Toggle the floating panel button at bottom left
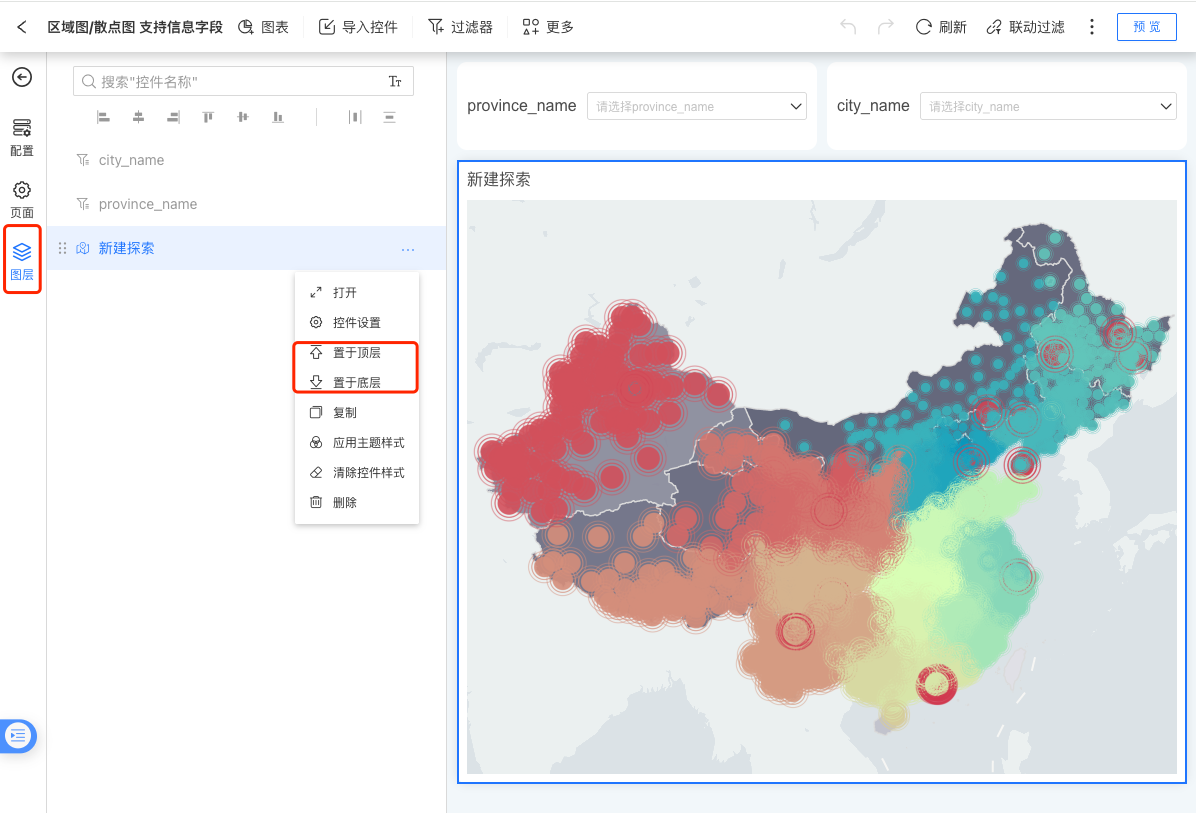This screenshot has width=1196, height=813. [x=19, y=736]
